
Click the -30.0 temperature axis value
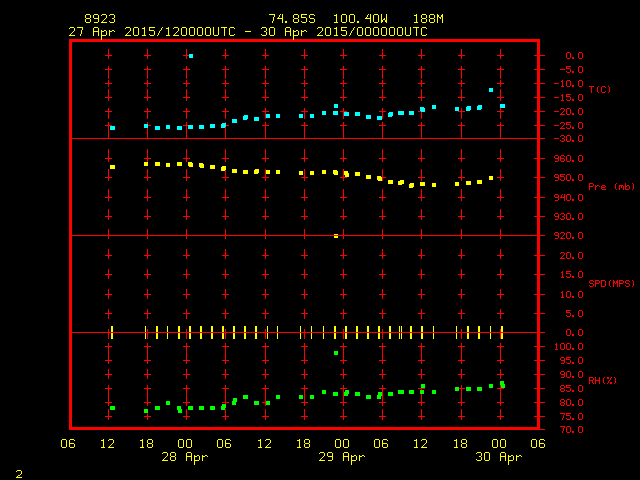[x=569, y=139]
